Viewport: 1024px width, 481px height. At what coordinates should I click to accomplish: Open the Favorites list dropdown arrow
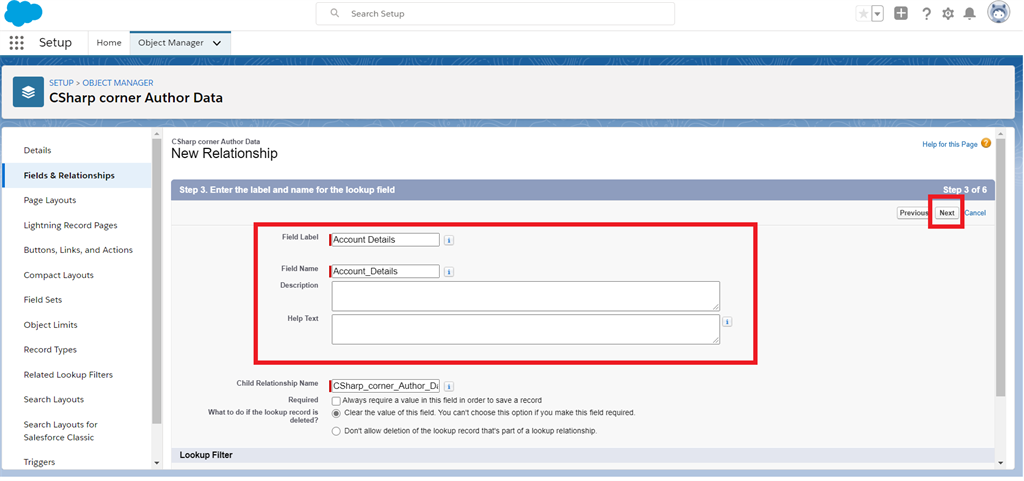coord(878,14)
